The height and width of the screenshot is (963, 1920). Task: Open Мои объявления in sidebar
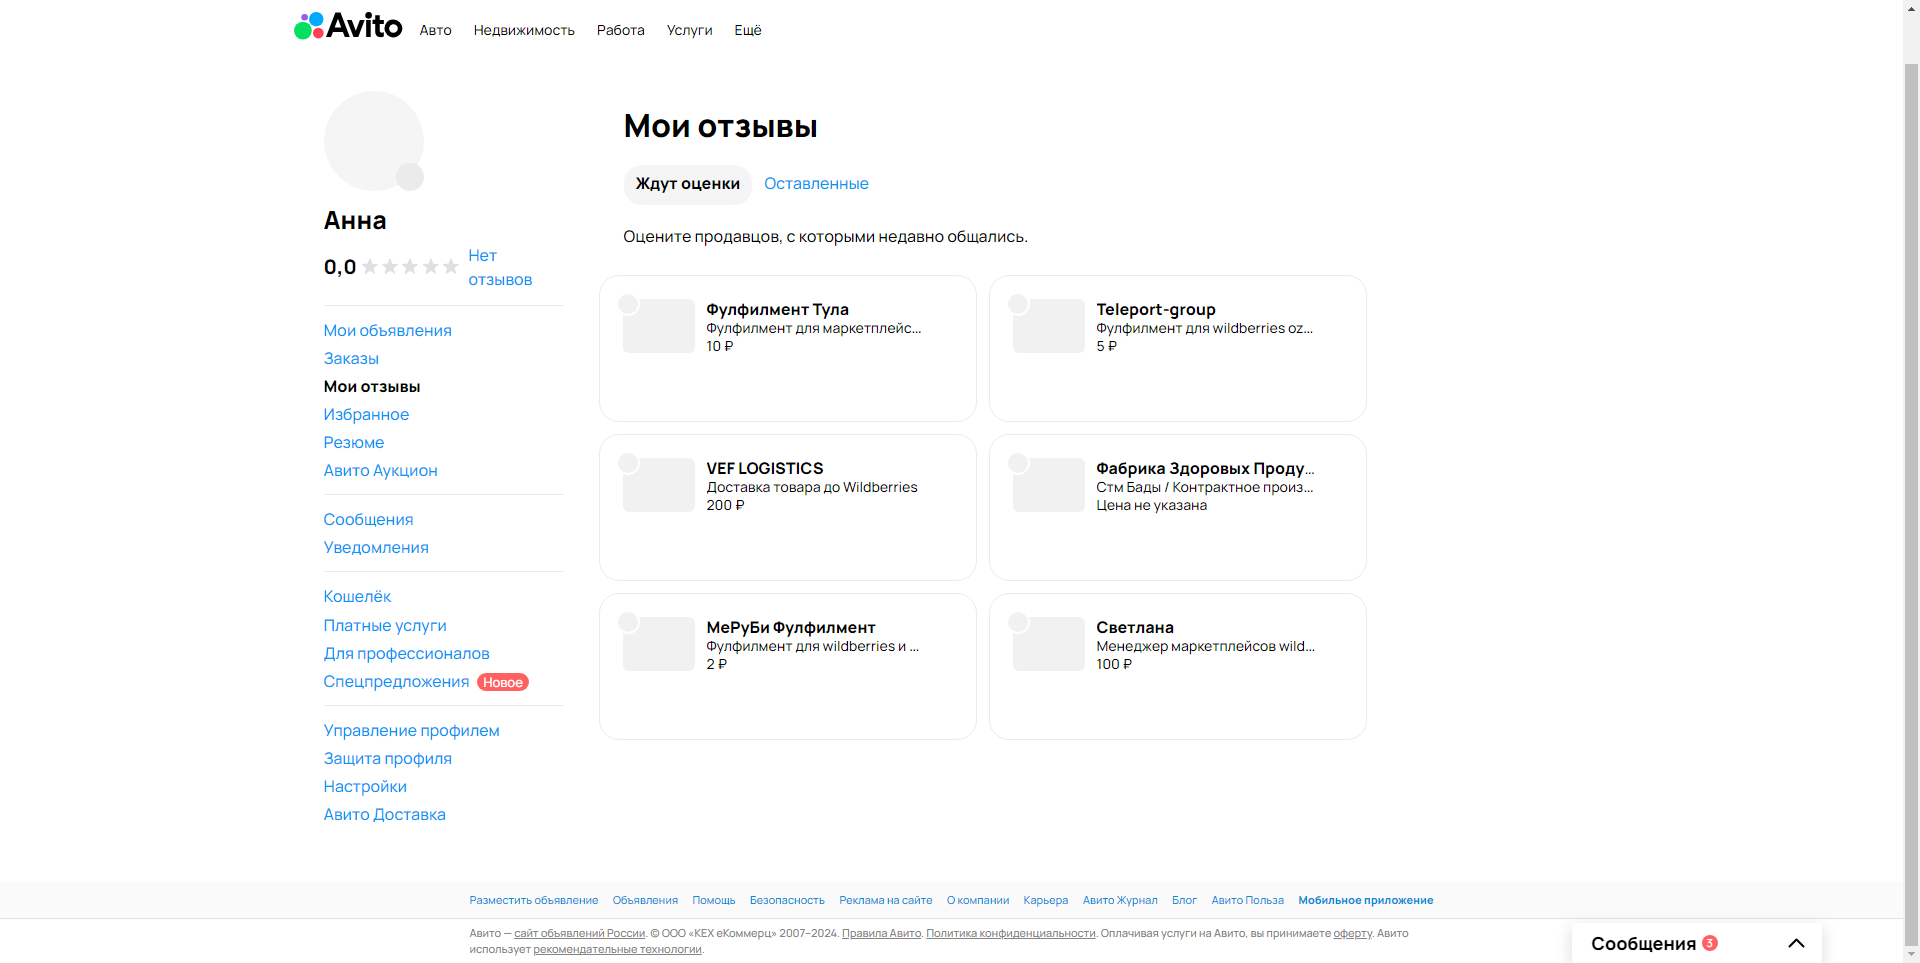388,331
